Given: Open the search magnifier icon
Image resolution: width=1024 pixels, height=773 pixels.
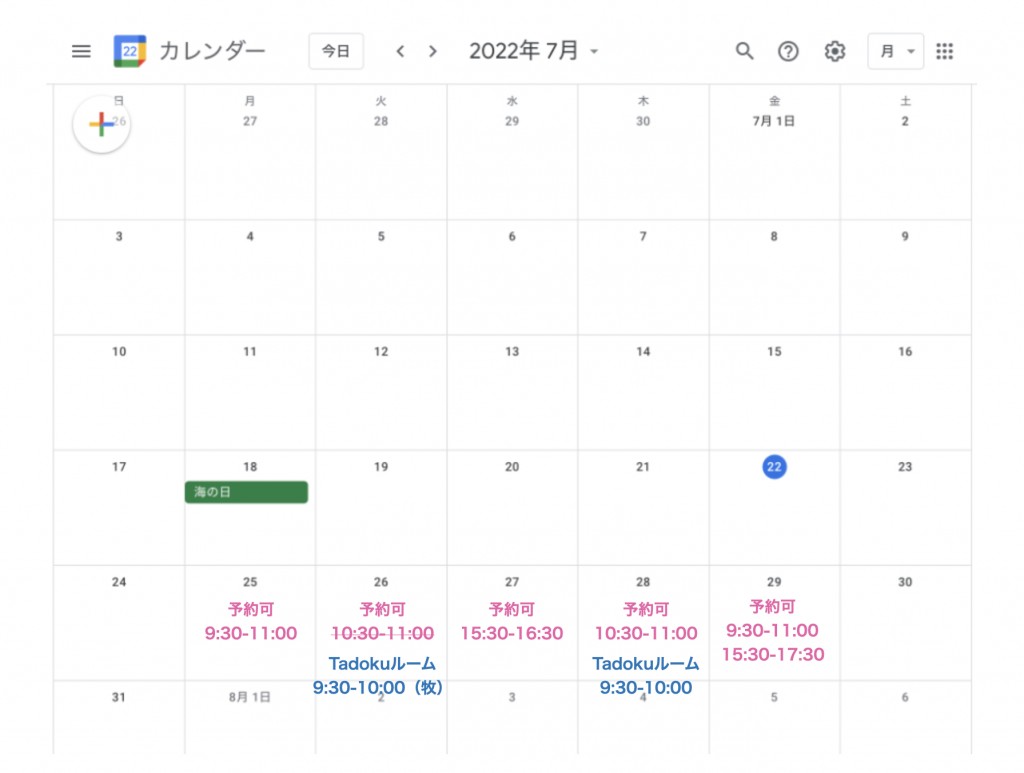Looking at the screenshot, I should [x=744, y=51].
